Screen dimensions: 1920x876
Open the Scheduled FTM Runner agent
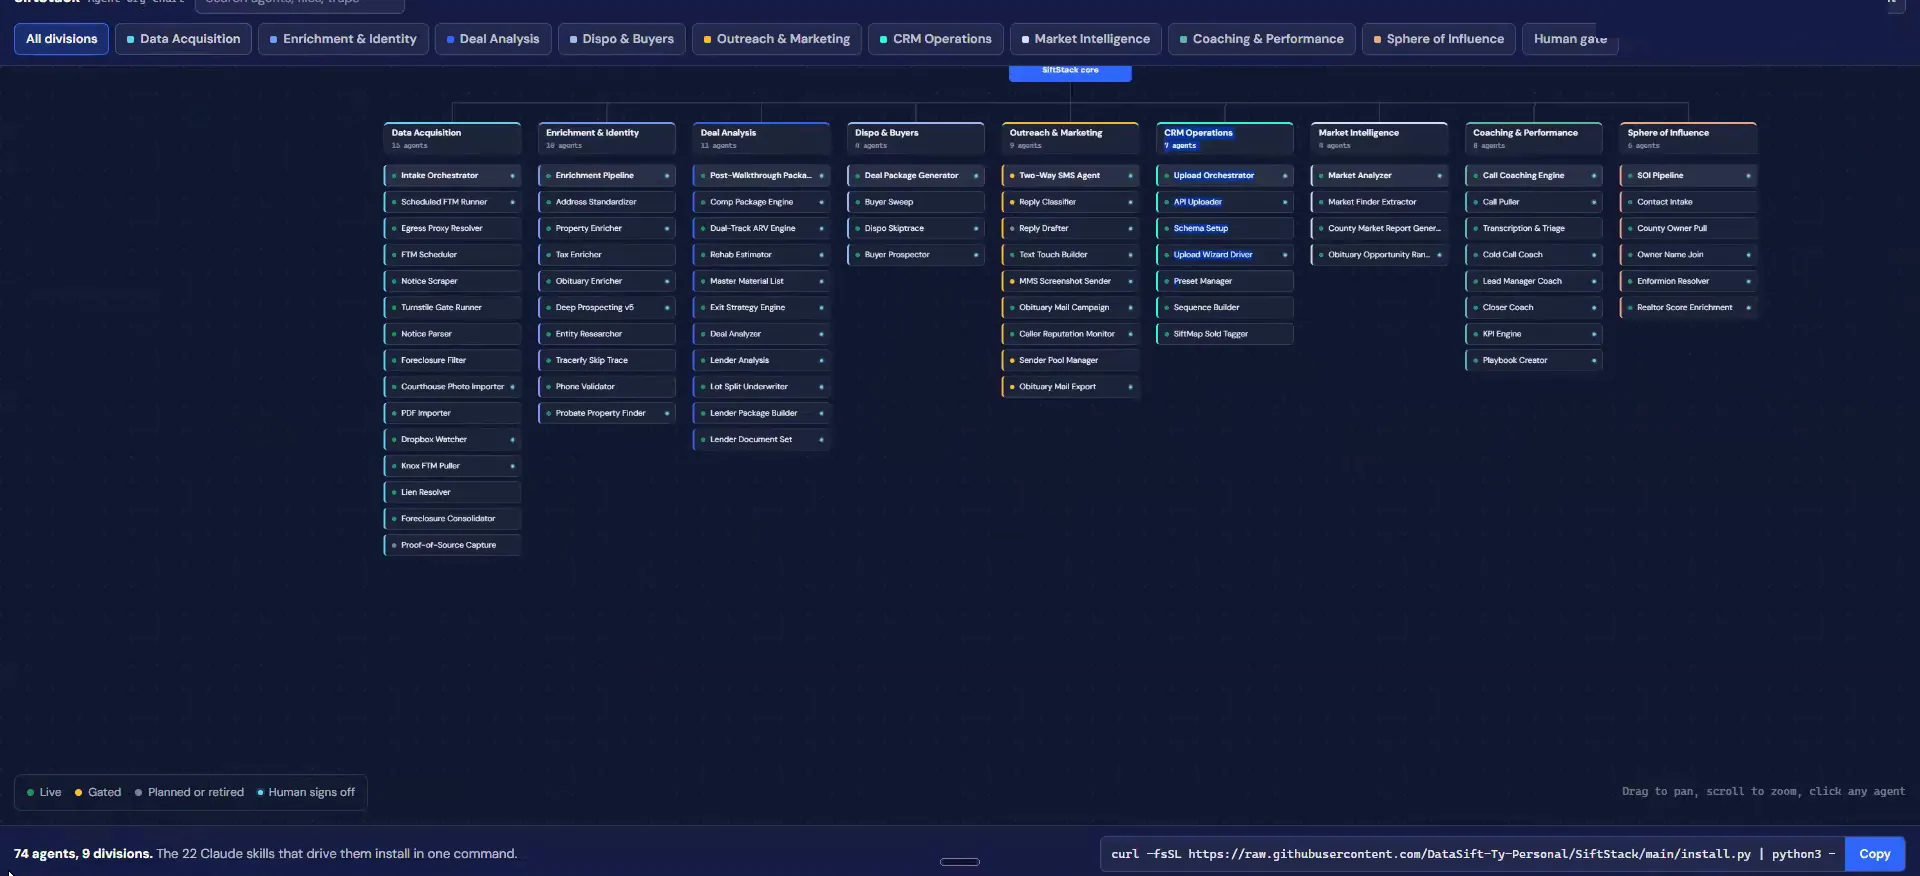point(452,202)
